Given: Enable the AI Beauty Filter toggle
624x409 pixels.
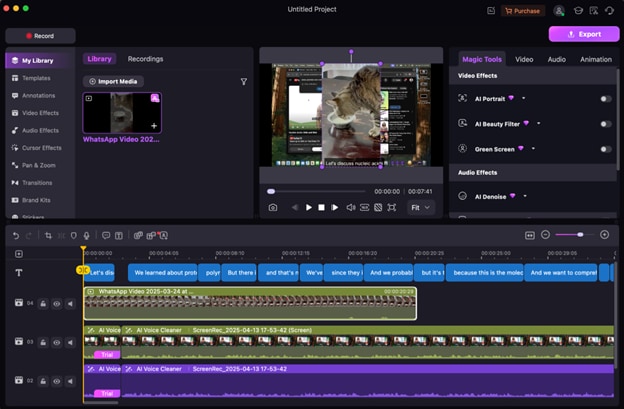Looking at the screenshot, I should (606, 124).
